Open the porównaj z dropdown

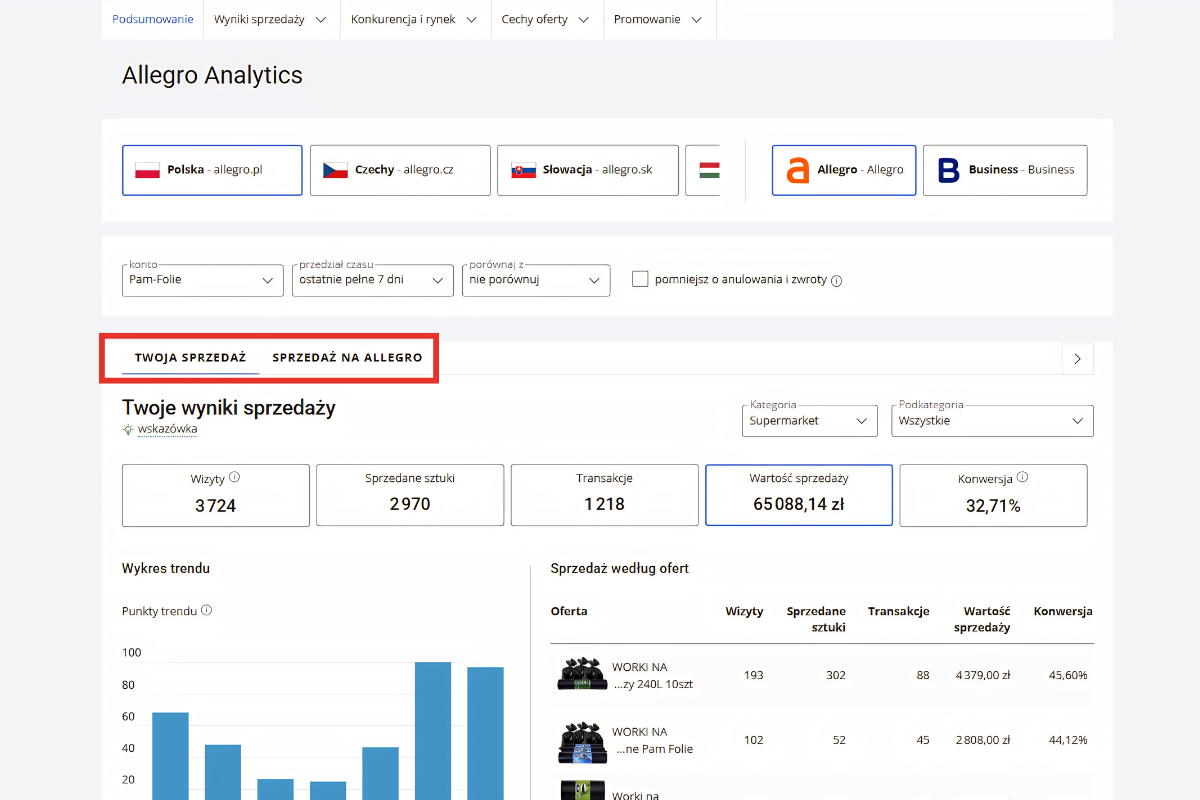[536, 280]
